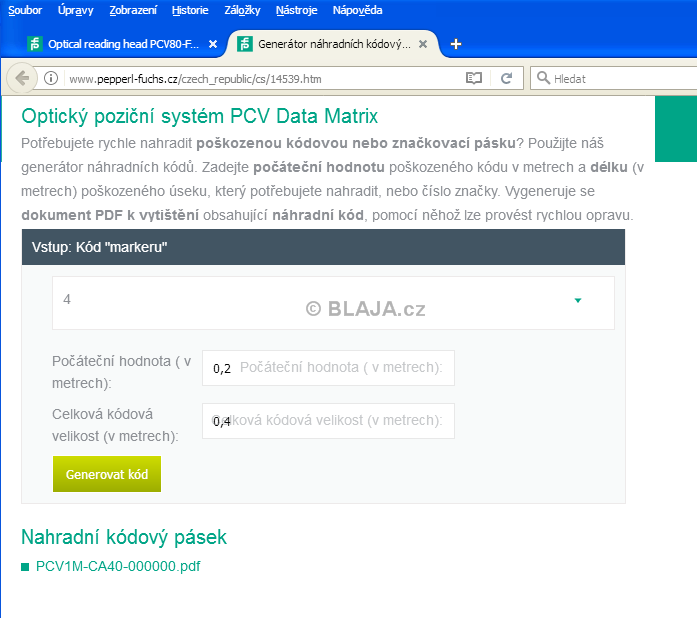Open the Soubor menu
This screenshot has width=697, height=618.
pyautogui.click(x=25, y=10)
